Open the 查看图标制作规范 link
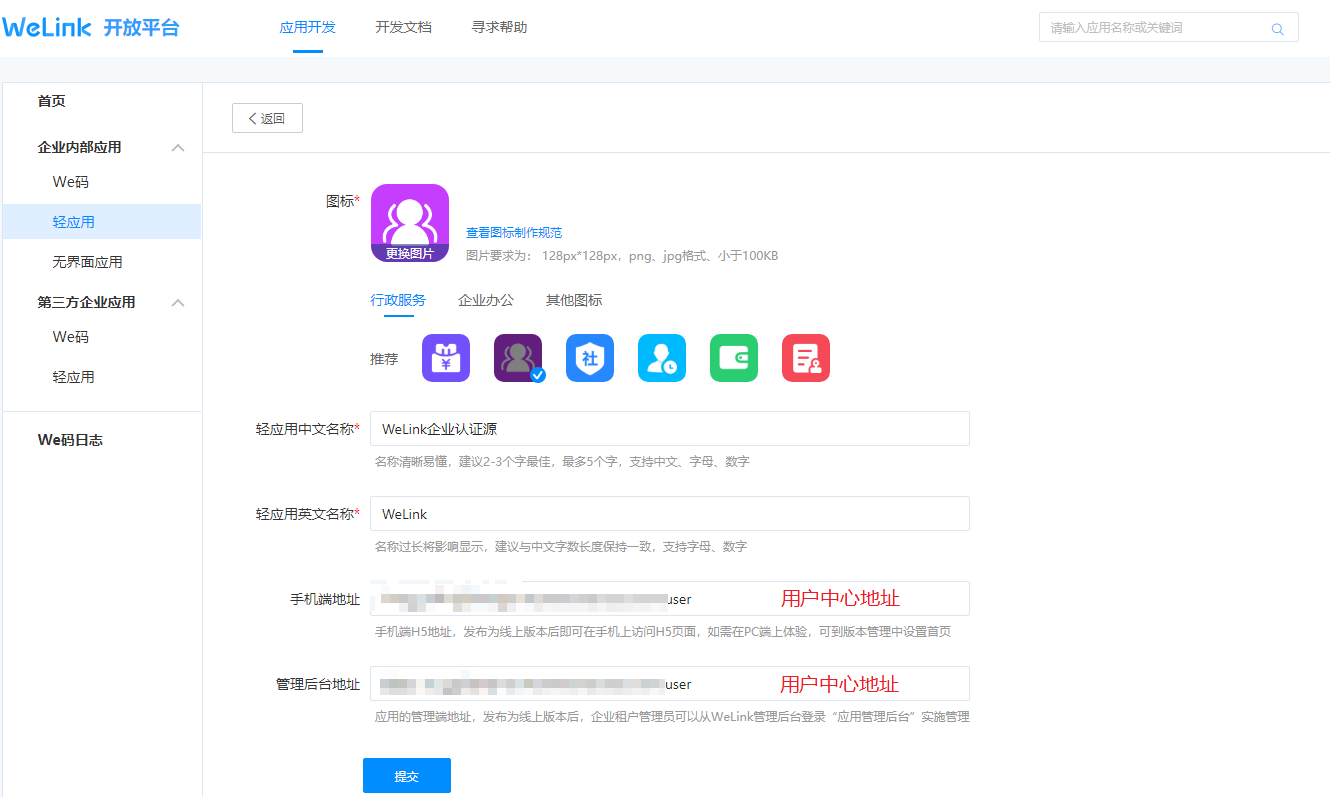 (x=514, y=233)
